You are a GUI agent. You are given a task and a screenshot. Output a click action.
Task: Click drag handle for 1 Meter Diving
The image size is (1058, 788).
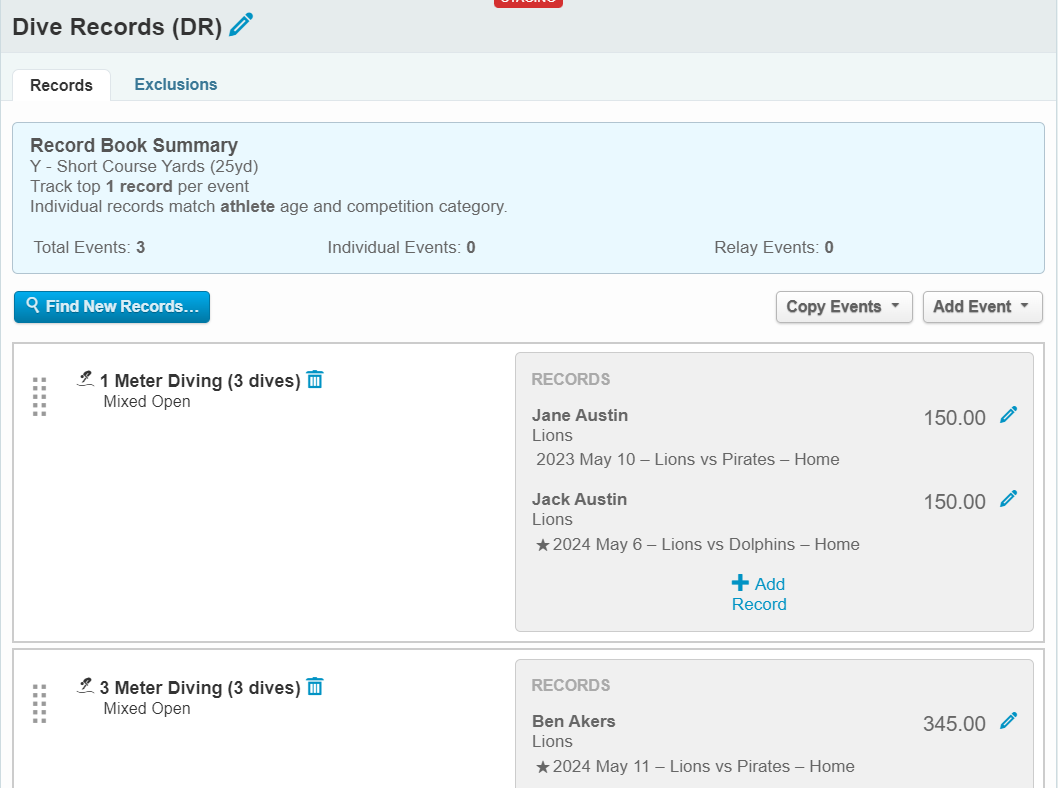(x=40, y=396)
